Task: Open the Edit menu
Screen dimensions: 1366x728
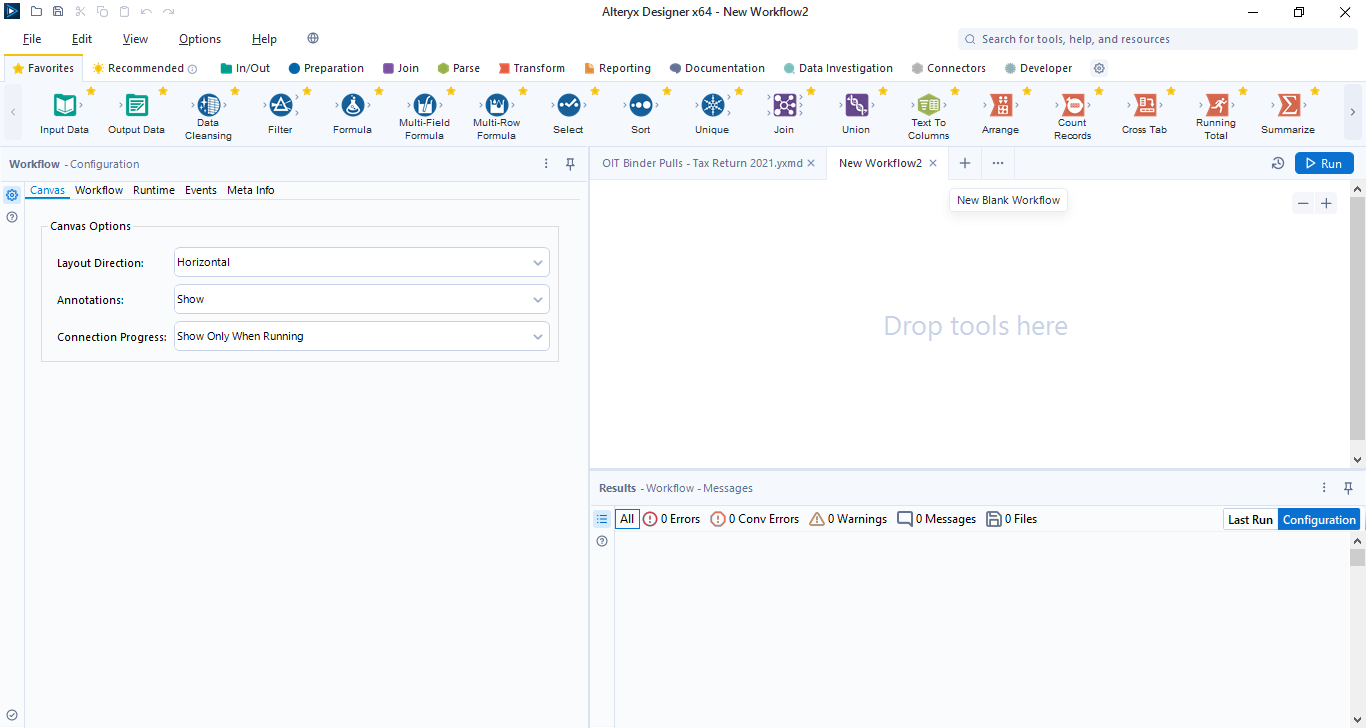Action: [x=82, y=39]
